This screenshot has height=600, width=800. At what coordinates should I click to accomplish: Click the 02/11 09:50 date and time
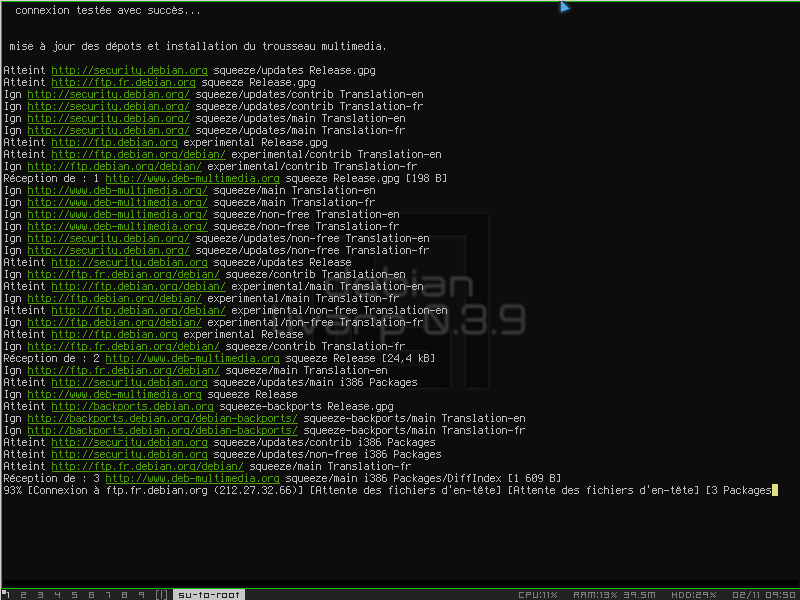click(x=763, y=595)
